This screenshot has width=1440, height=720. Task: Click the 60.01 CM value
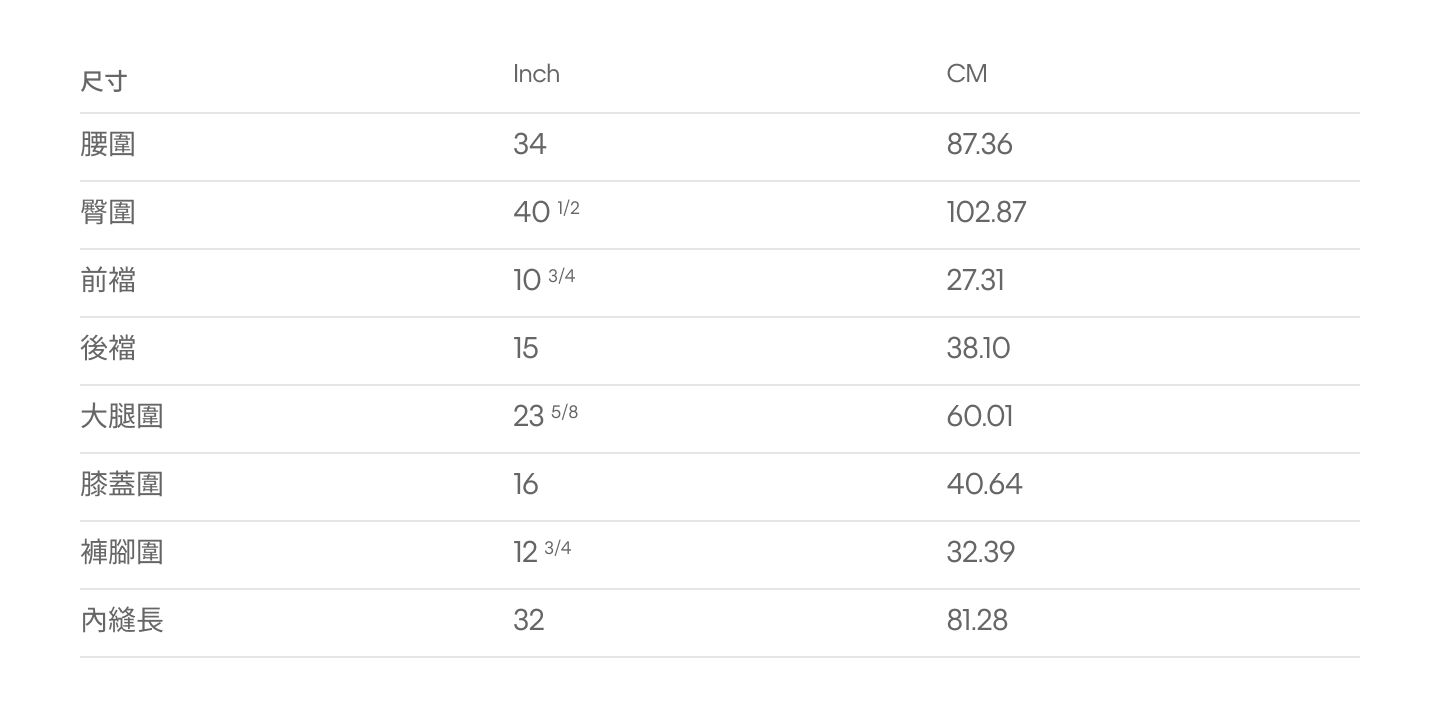click(x=980, y=417)
